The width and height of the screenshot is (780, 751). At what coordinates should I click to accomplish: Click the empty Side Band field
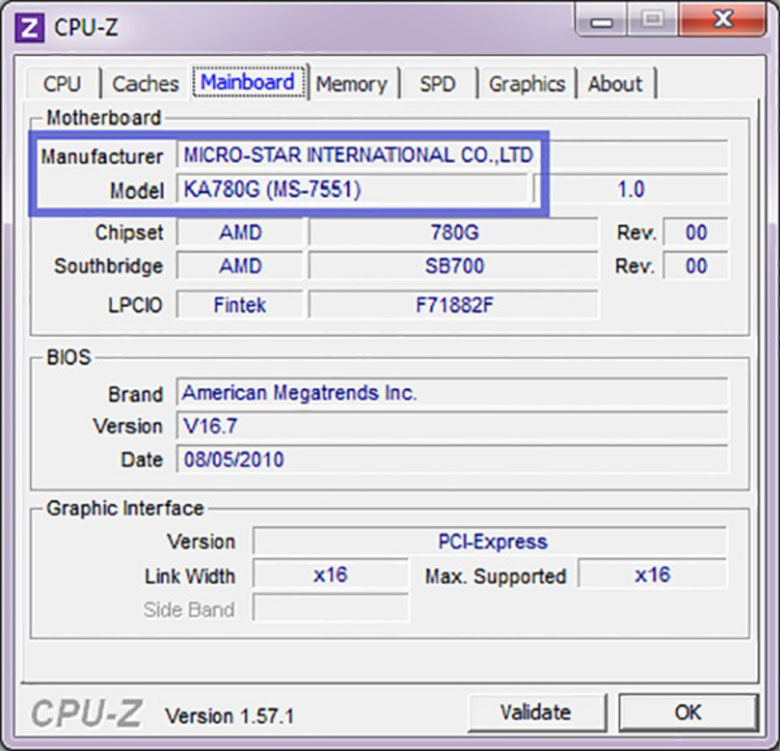click(x=330, y=608)
